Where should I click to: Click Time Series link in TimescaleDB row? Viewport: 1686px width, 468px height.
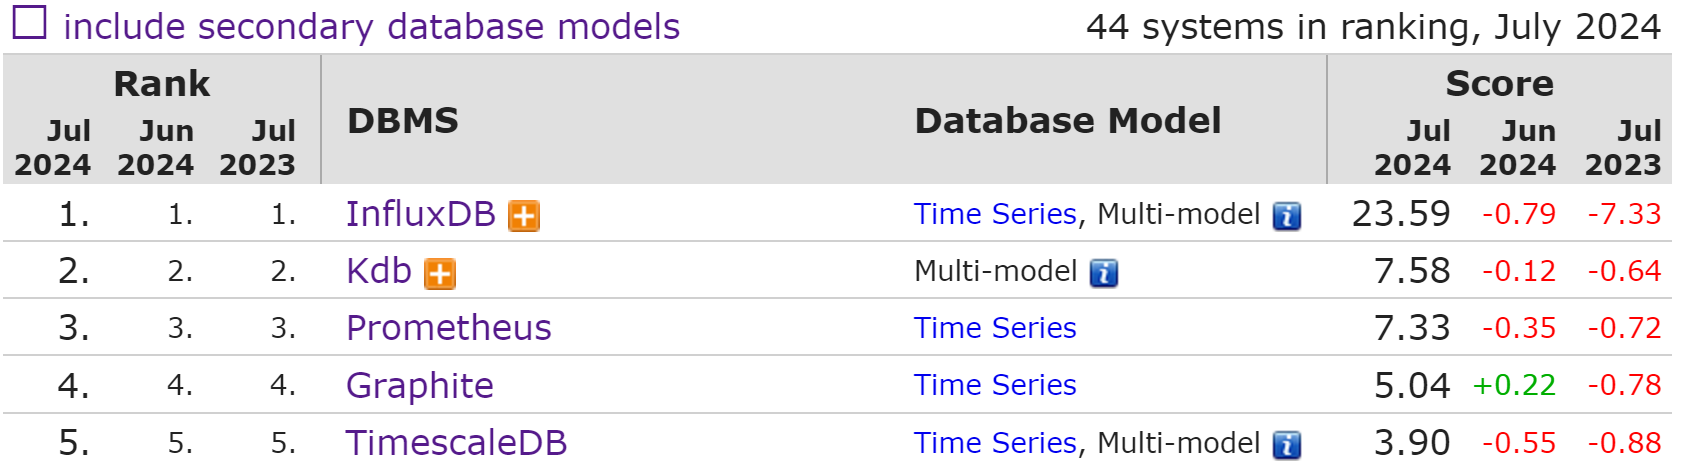click(x=995, y=442)
